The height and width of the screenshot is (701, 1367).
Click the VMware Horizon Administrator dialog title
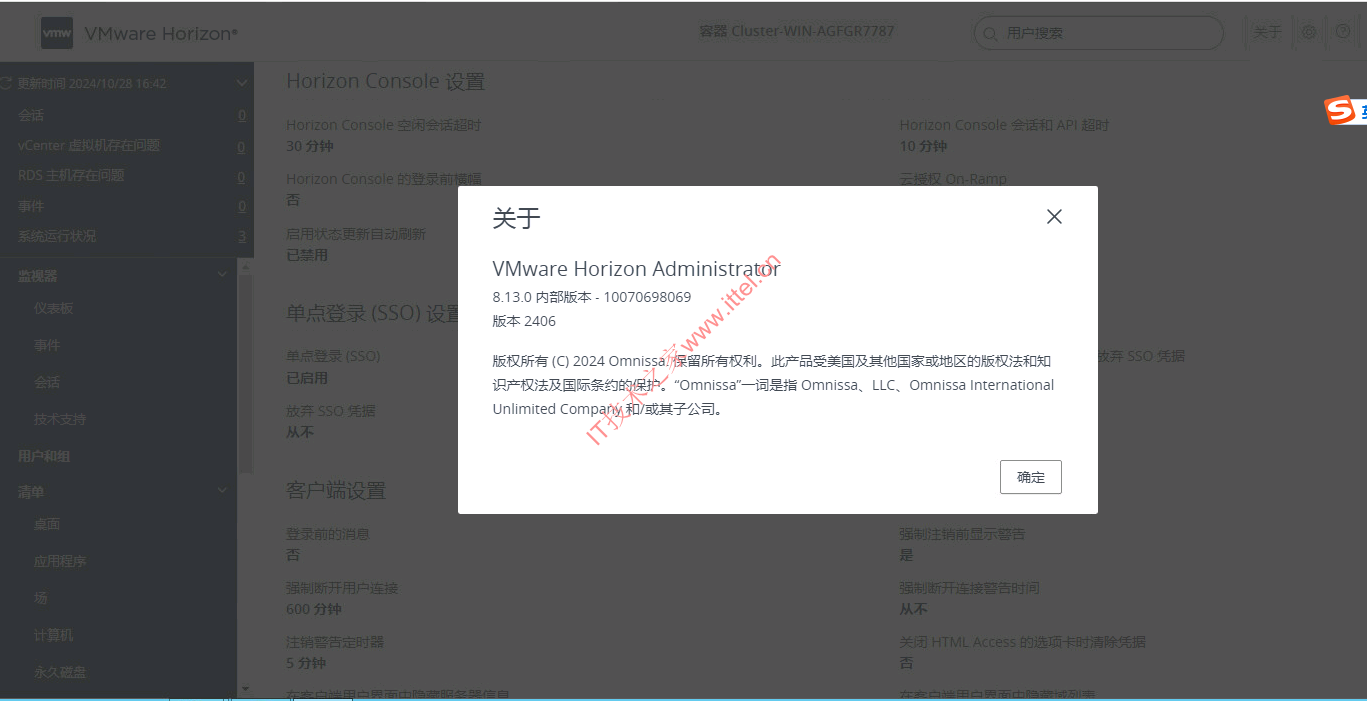click(x=636, y=269)
